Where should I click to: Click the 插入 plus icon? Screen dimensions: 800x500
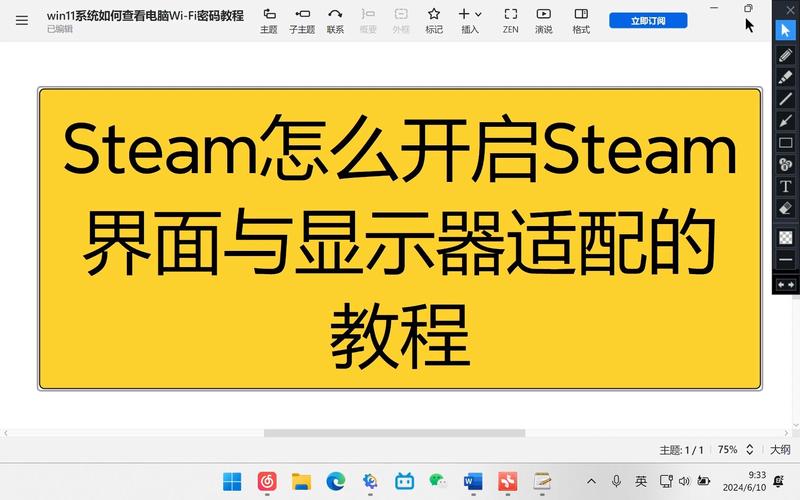click(x=464, y=14)
